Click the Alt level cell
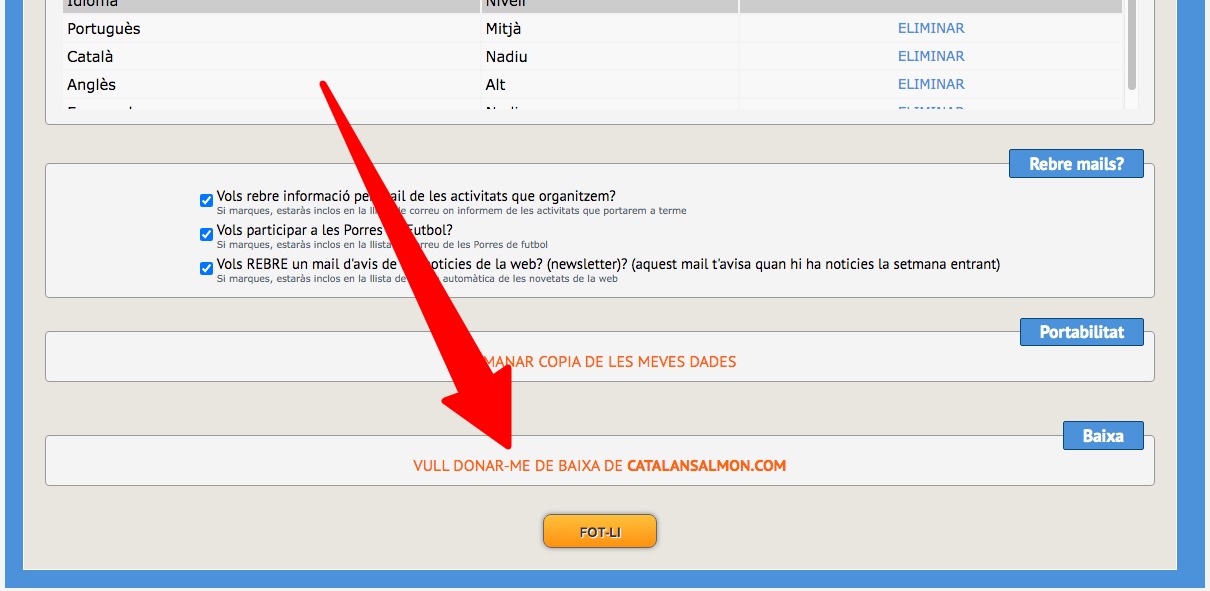This screenshot has width=1210, height=591. [x=496, y=85]
